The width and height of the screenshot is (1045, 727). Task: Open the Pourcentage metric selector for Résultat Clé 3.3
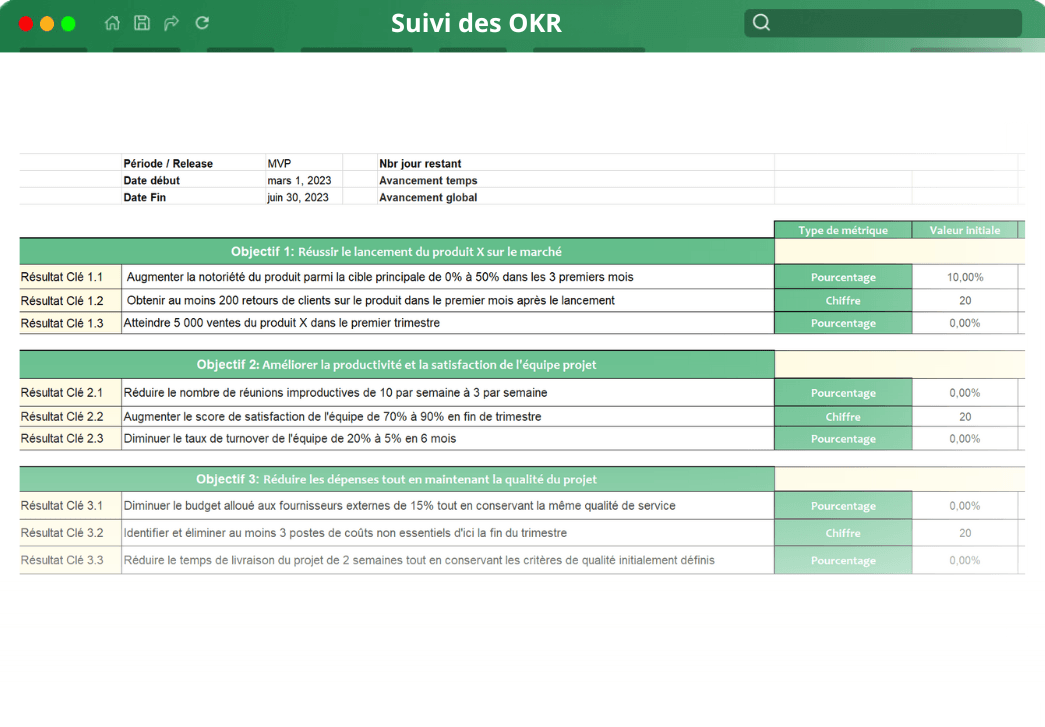[842, 559]
